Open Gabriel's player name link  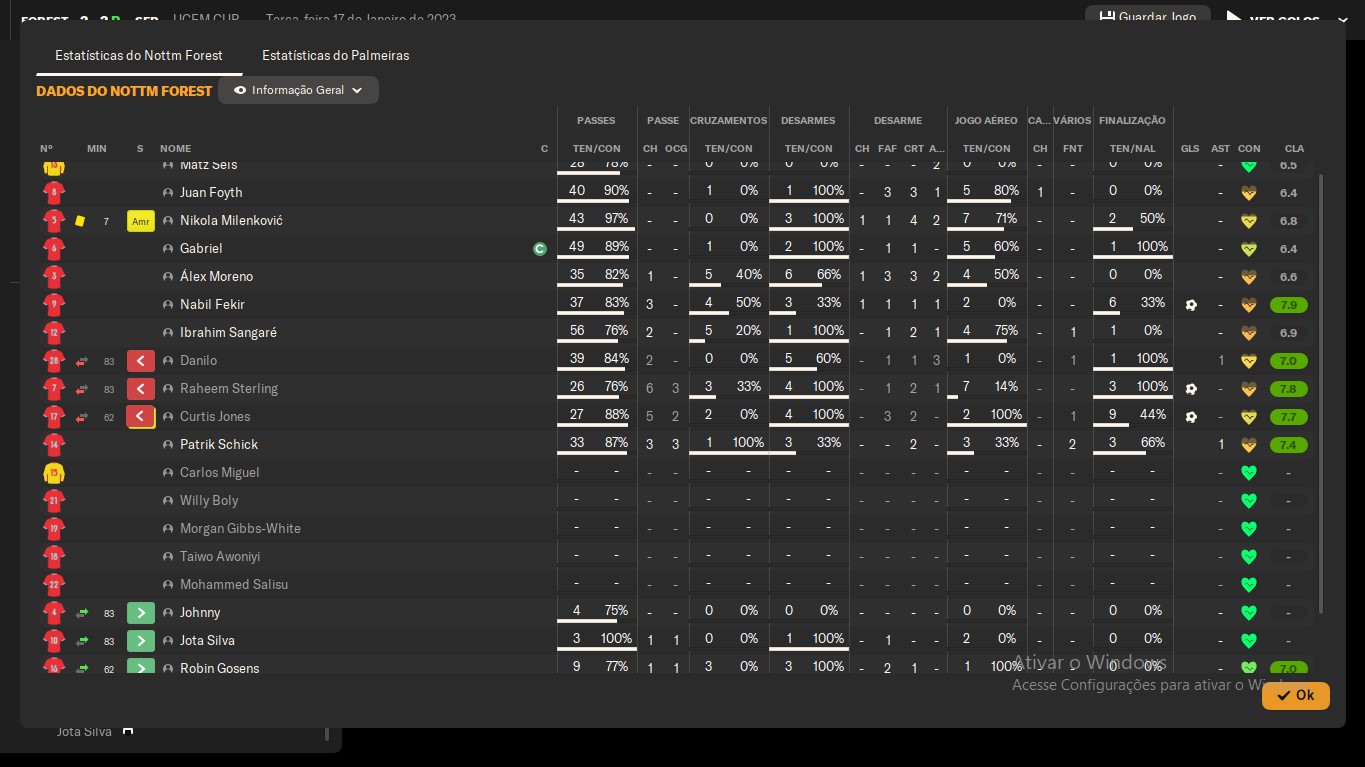tap(201, 249)
